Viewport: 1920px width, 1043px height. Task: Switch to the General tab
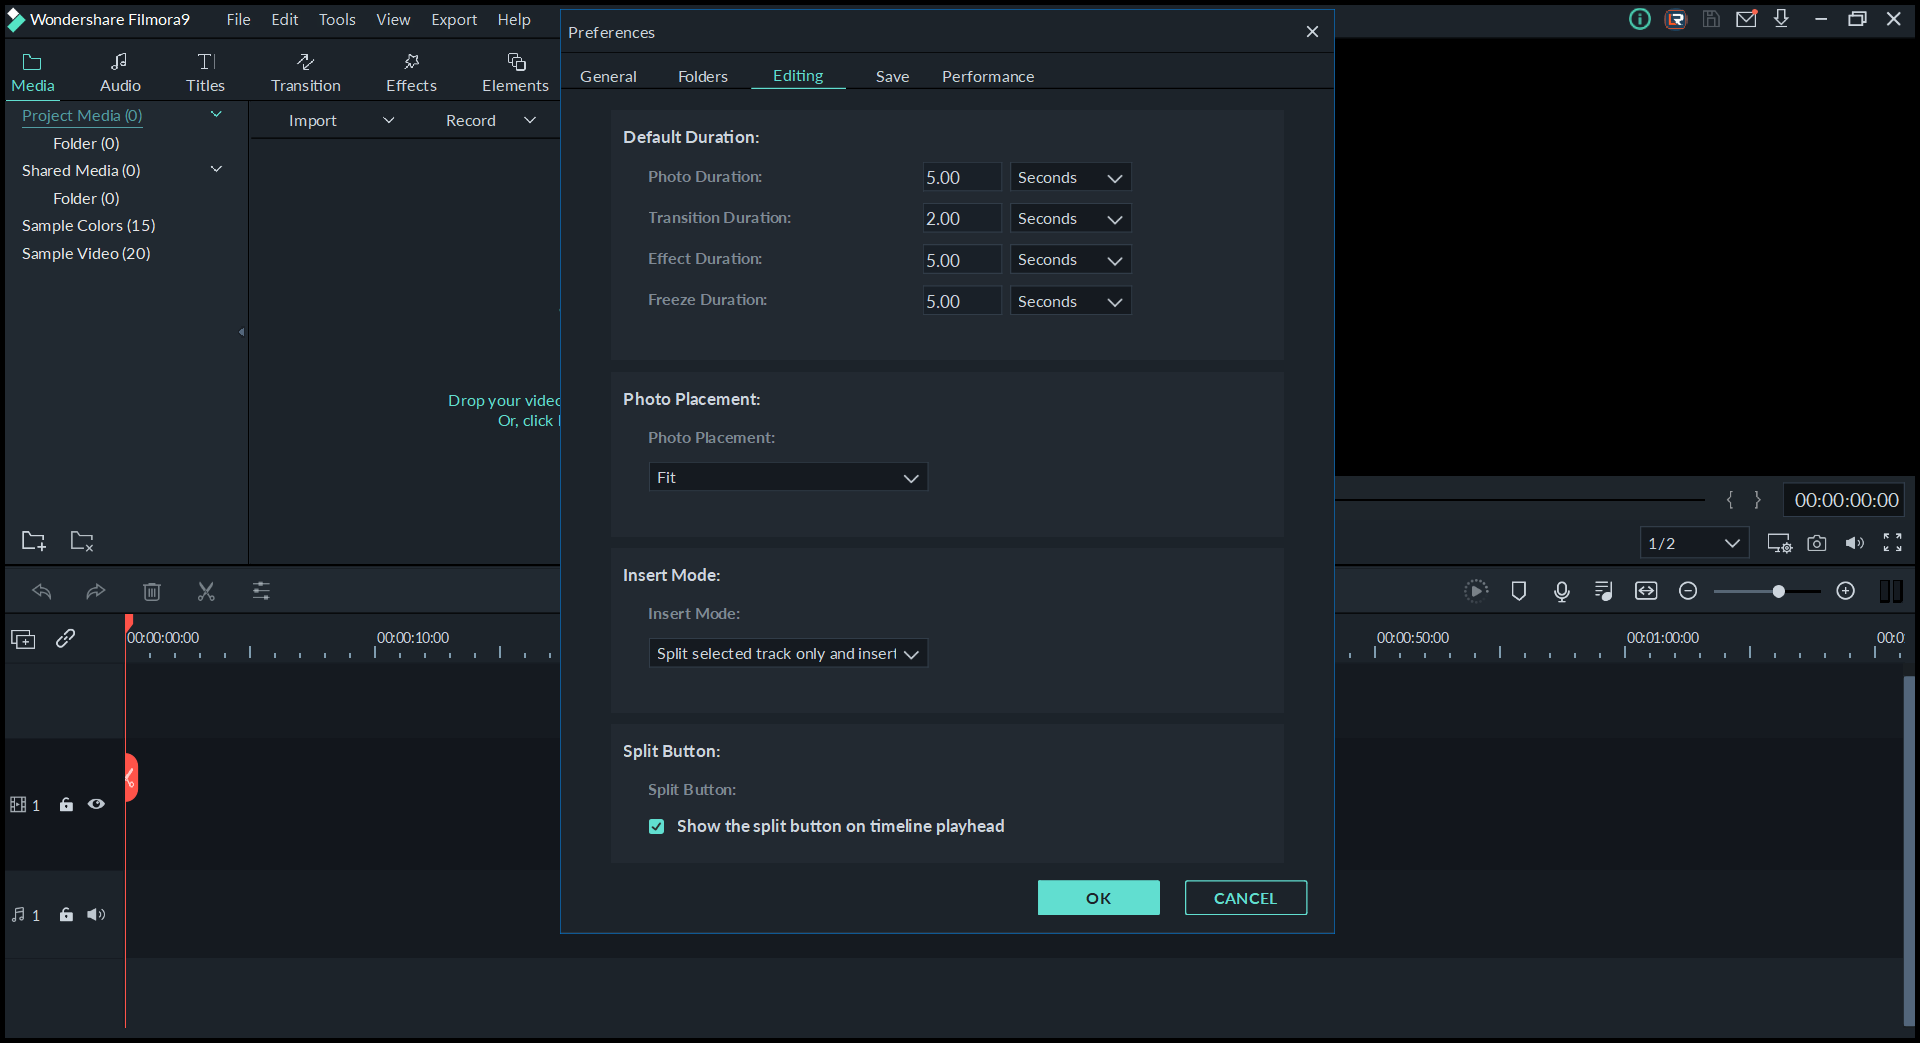tap(608, 76)
